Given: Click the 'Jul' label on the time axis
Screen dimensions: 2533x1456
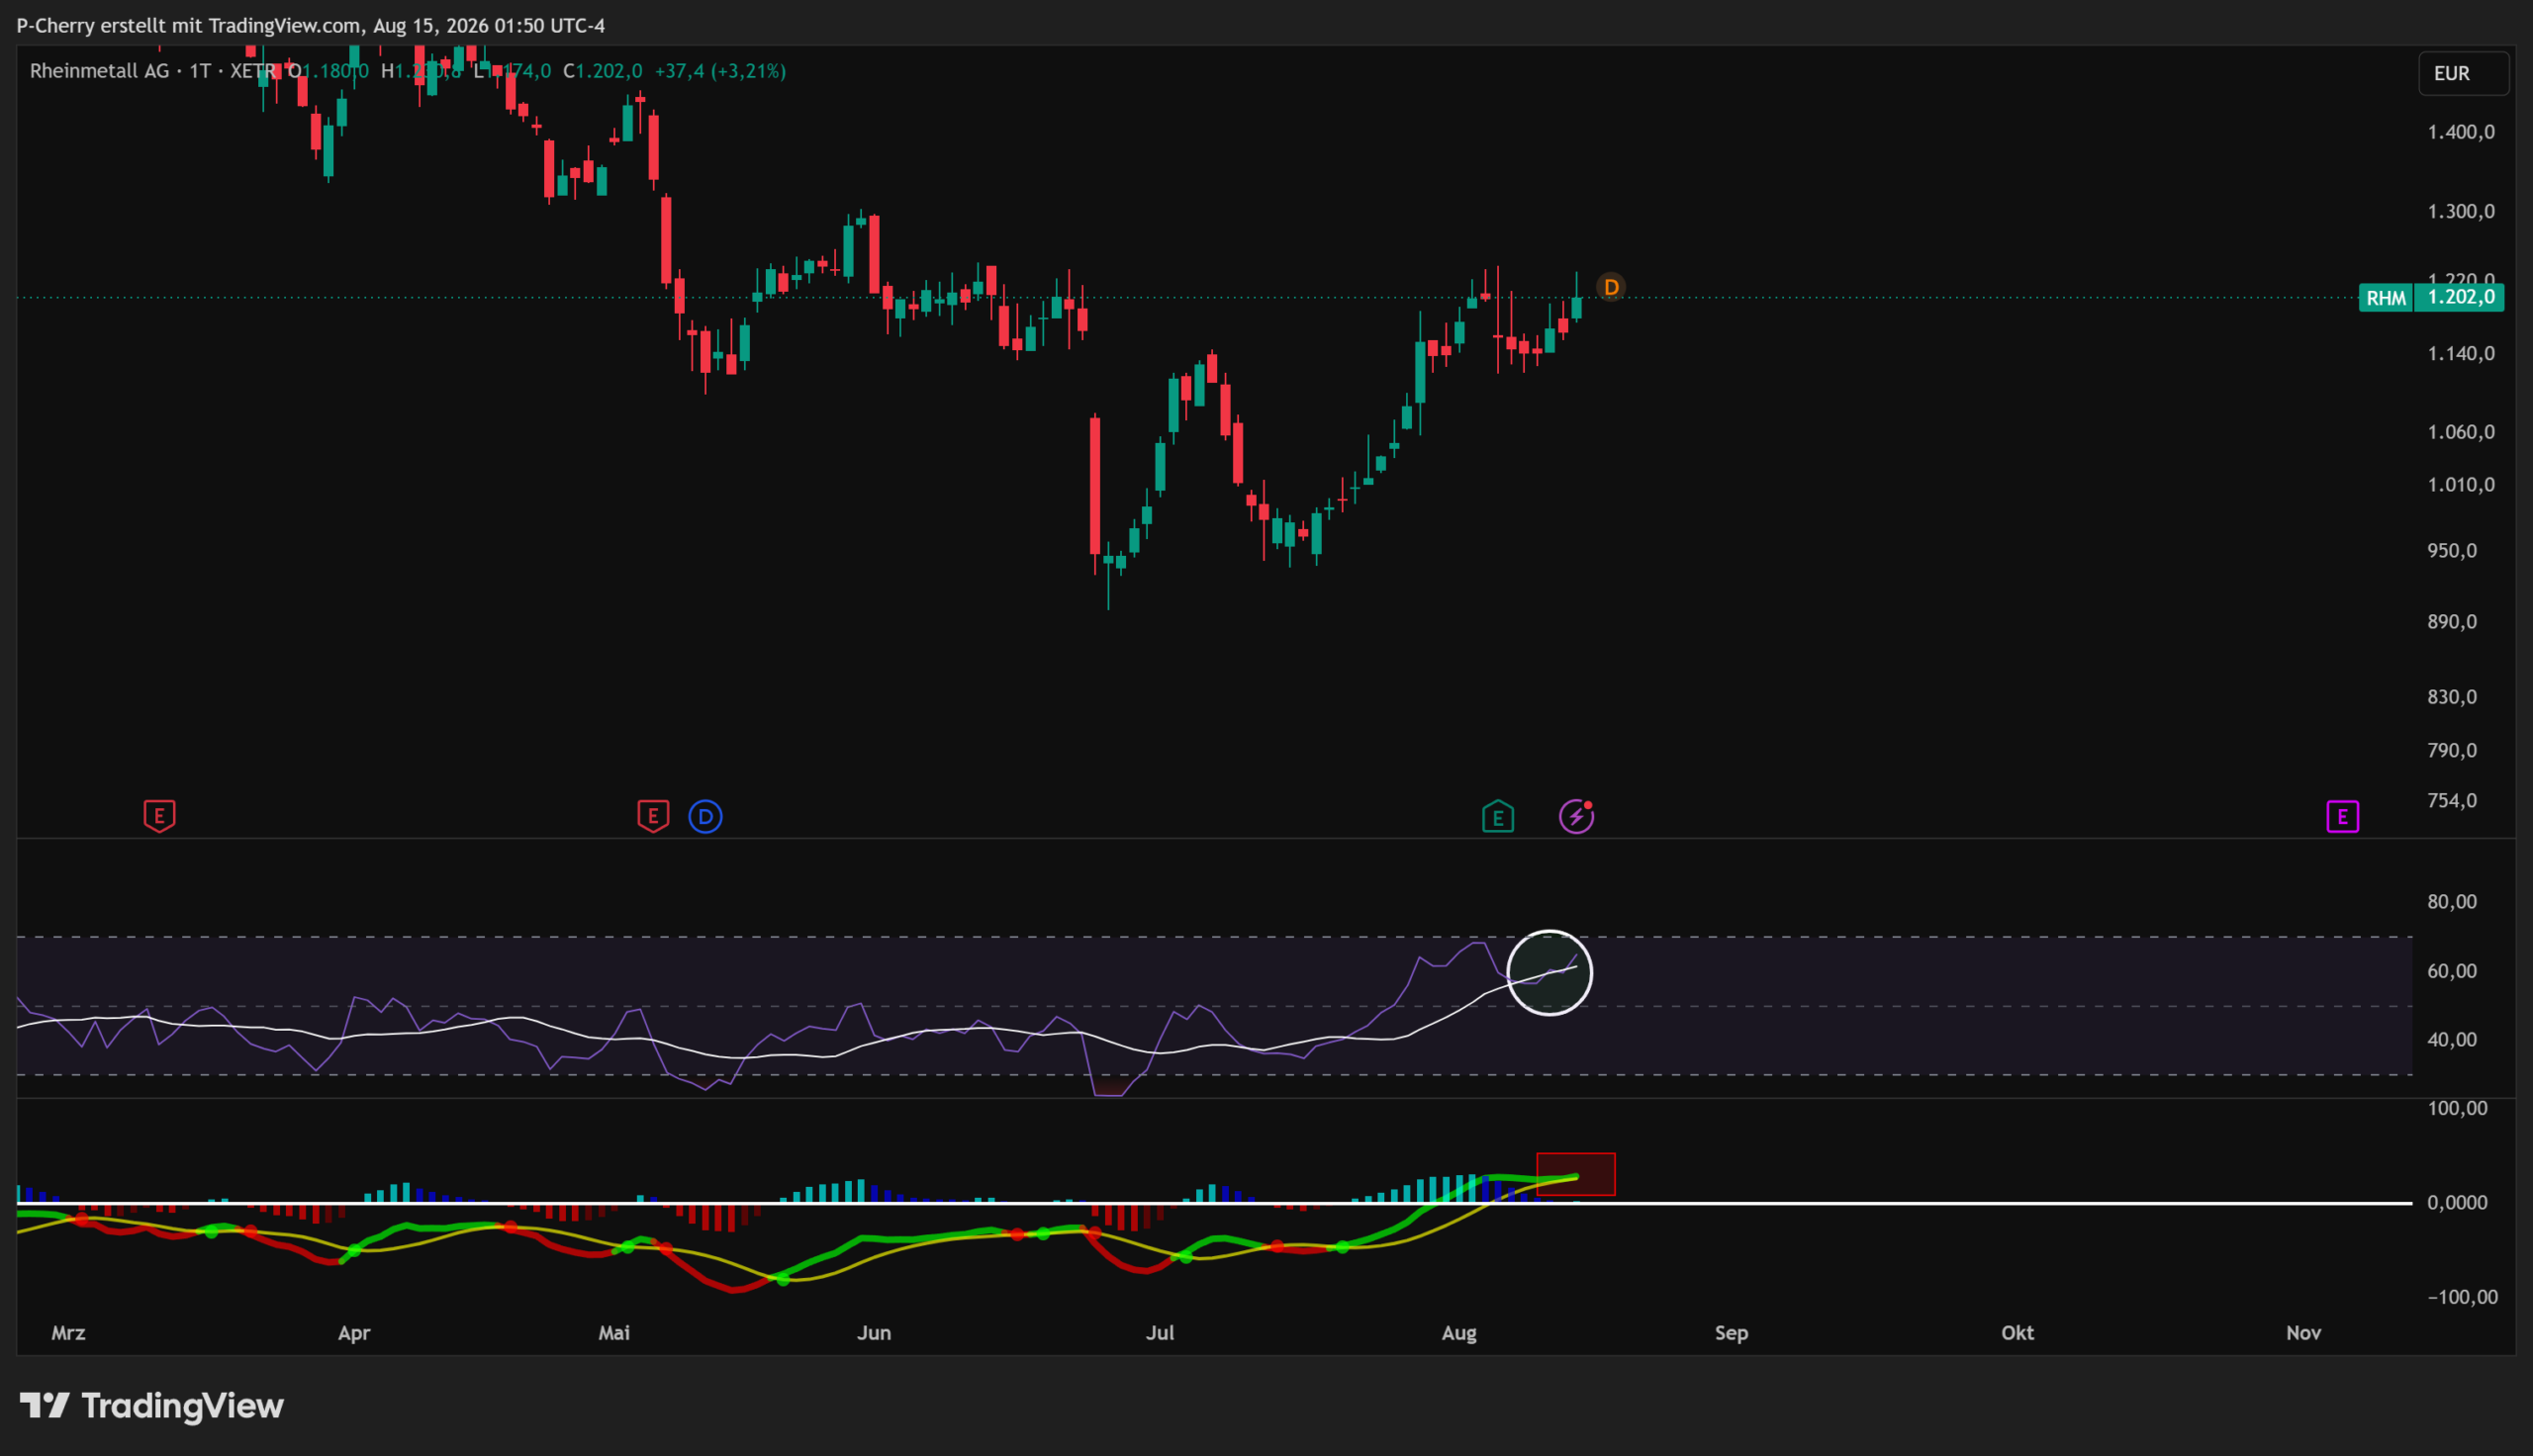Looking at the screenshot, I should (x=1160, y=1333).
